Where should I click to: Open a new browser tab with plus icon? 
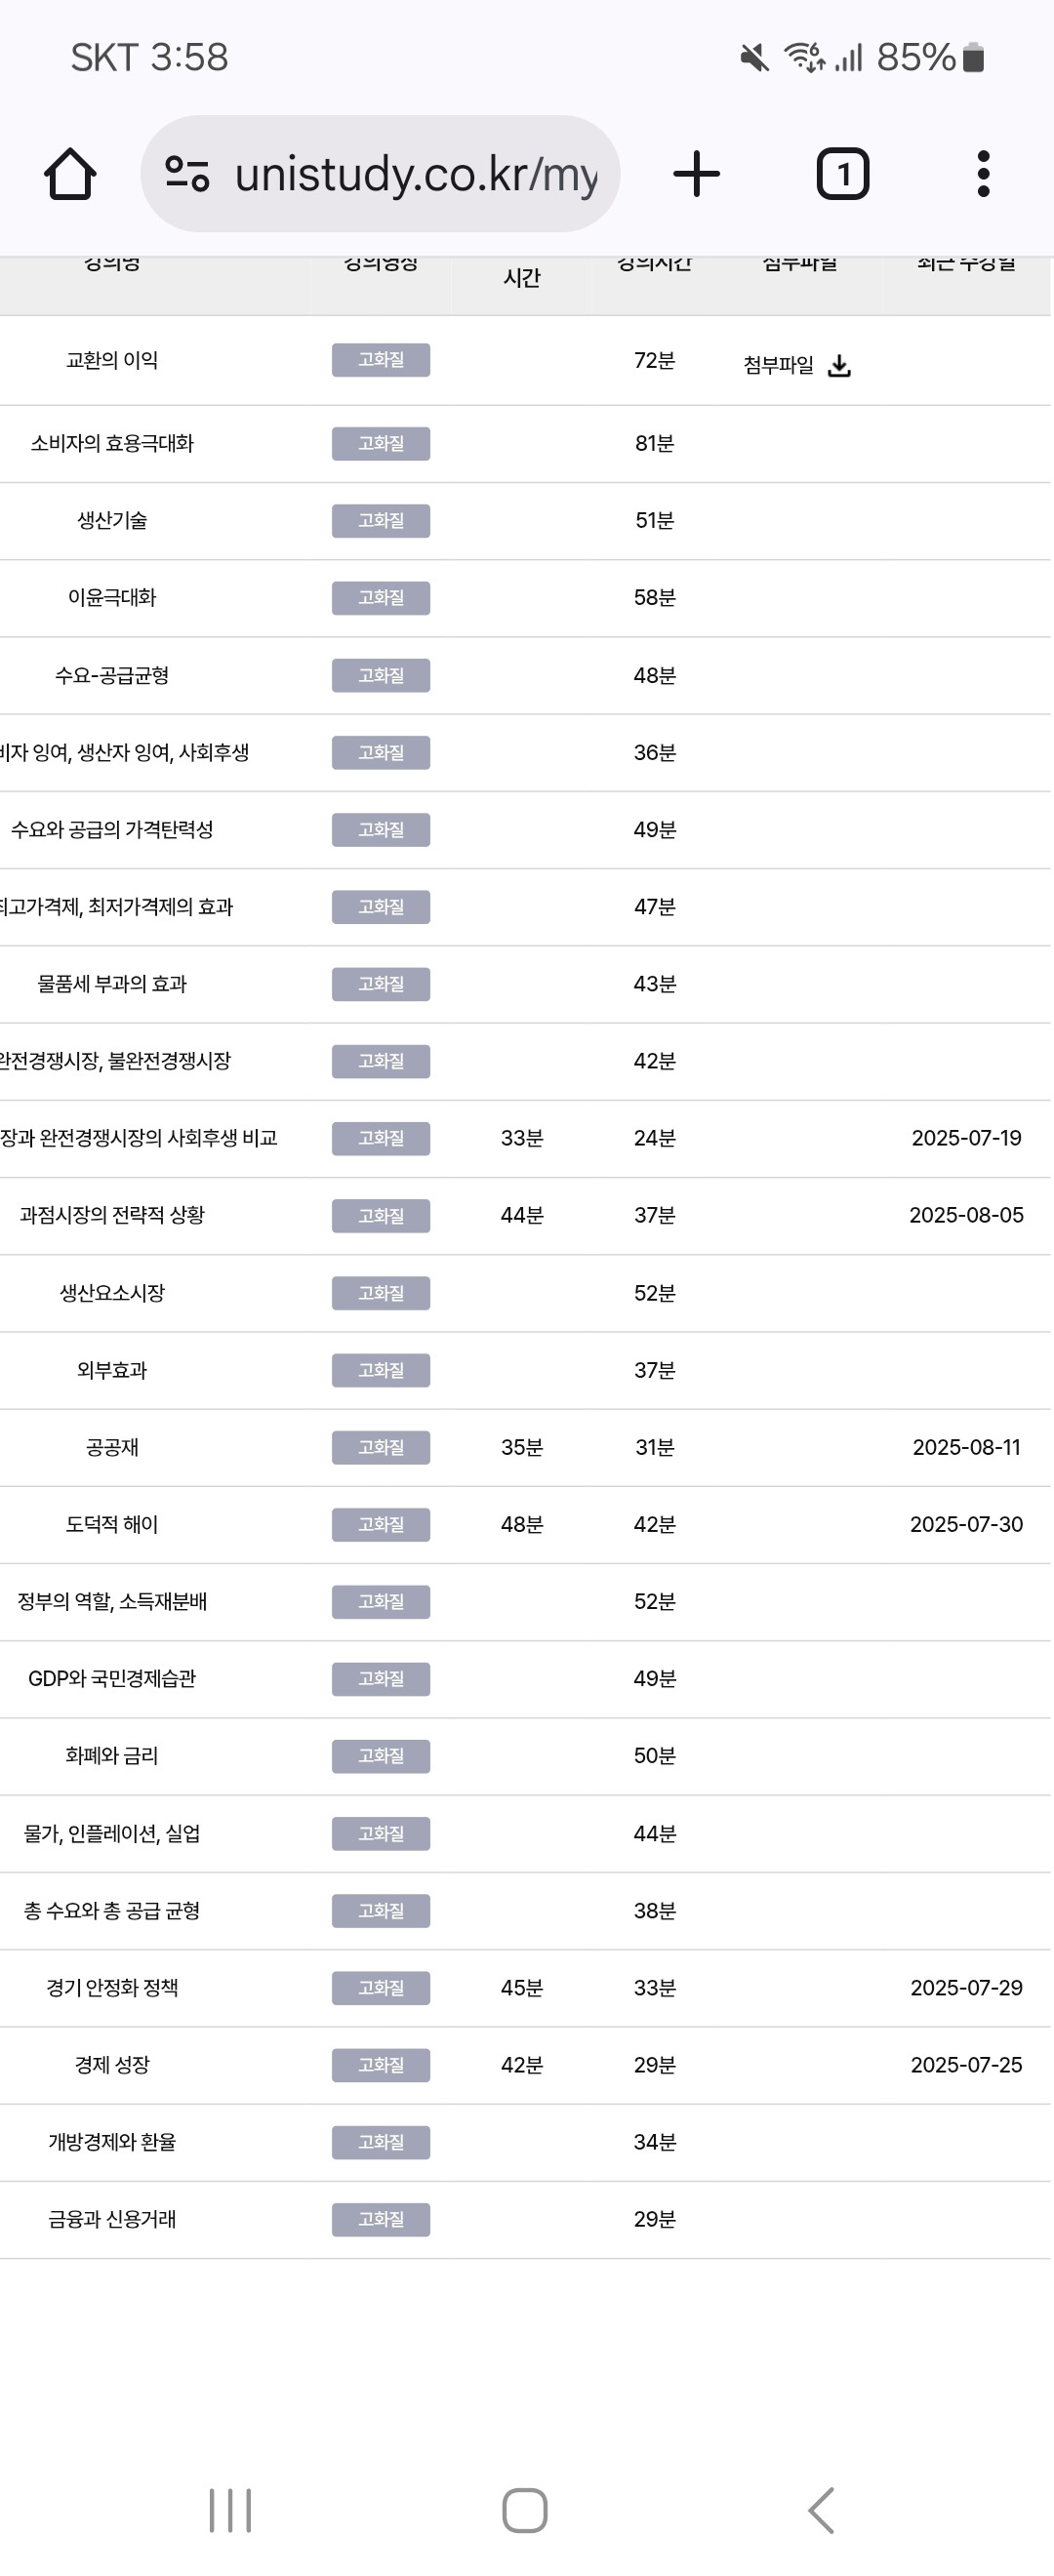point(696,172)
